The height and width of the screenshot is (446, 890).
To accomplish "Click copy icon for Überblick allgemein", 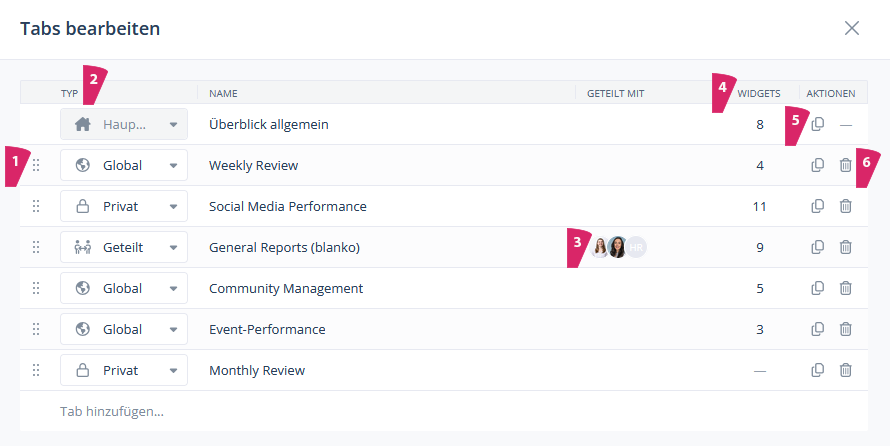I will (818, 124).
